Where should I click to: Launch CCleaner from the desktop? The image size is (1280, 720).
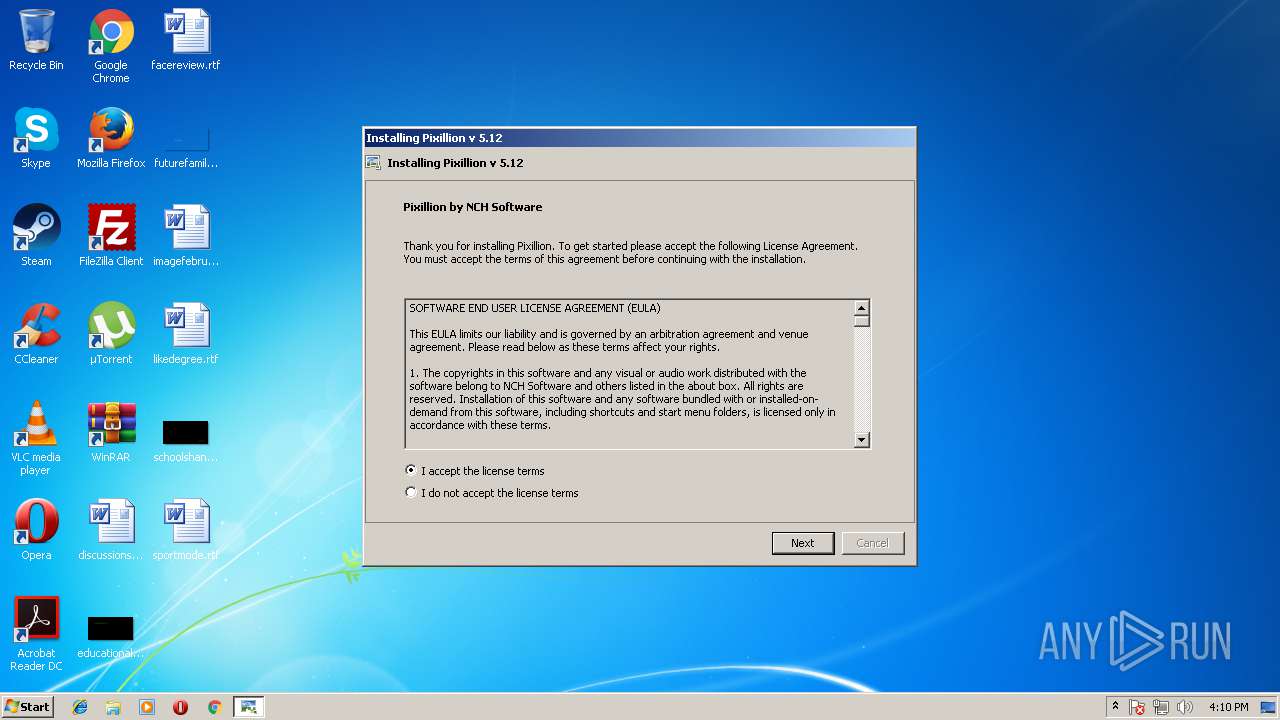pyautogui.click(x=36, y=334)
